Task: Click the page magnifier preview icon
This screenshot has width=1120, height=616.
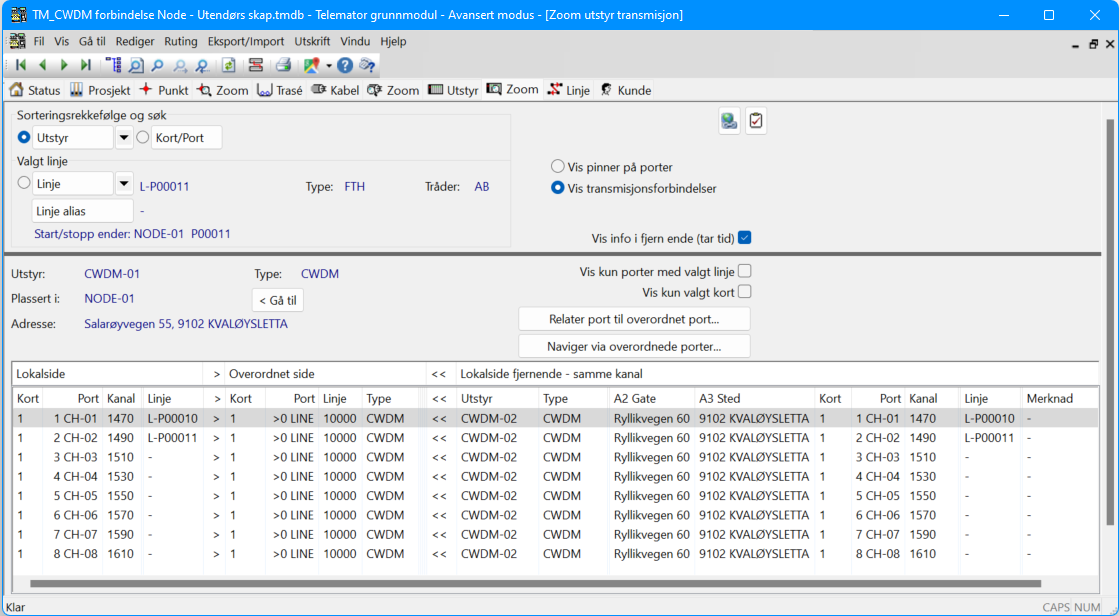Action: (x=135, y=65)
